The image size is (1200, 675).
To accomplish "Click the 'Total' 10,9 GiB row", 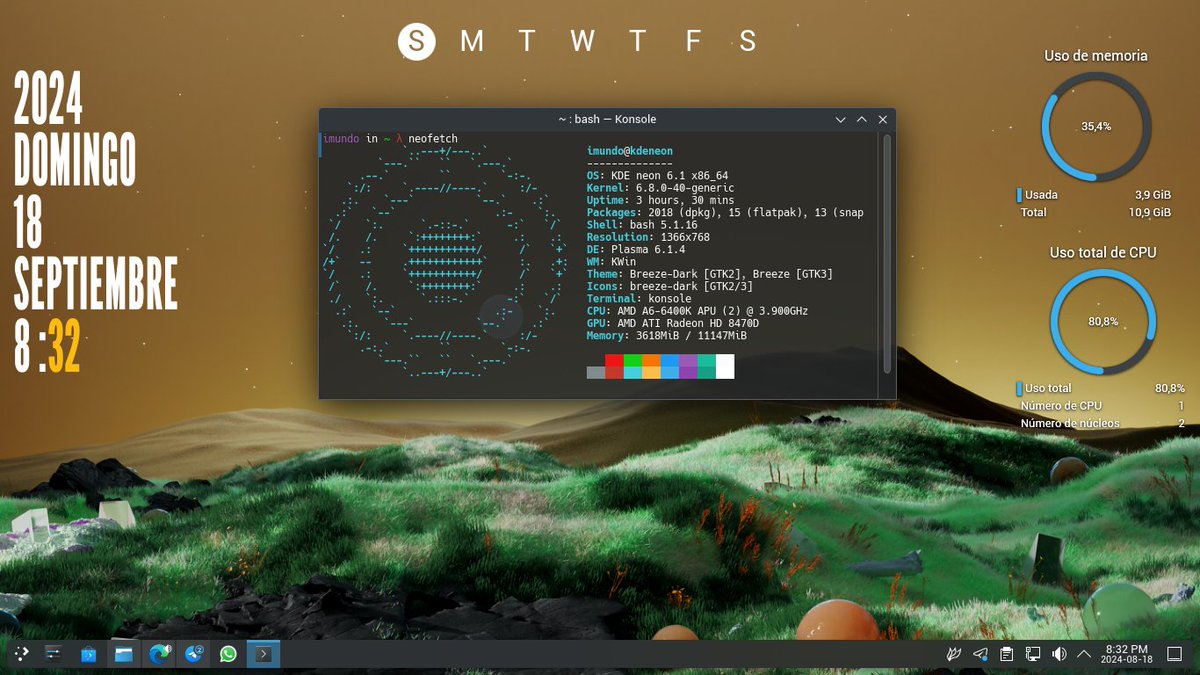I will [x=1094, y=212].
